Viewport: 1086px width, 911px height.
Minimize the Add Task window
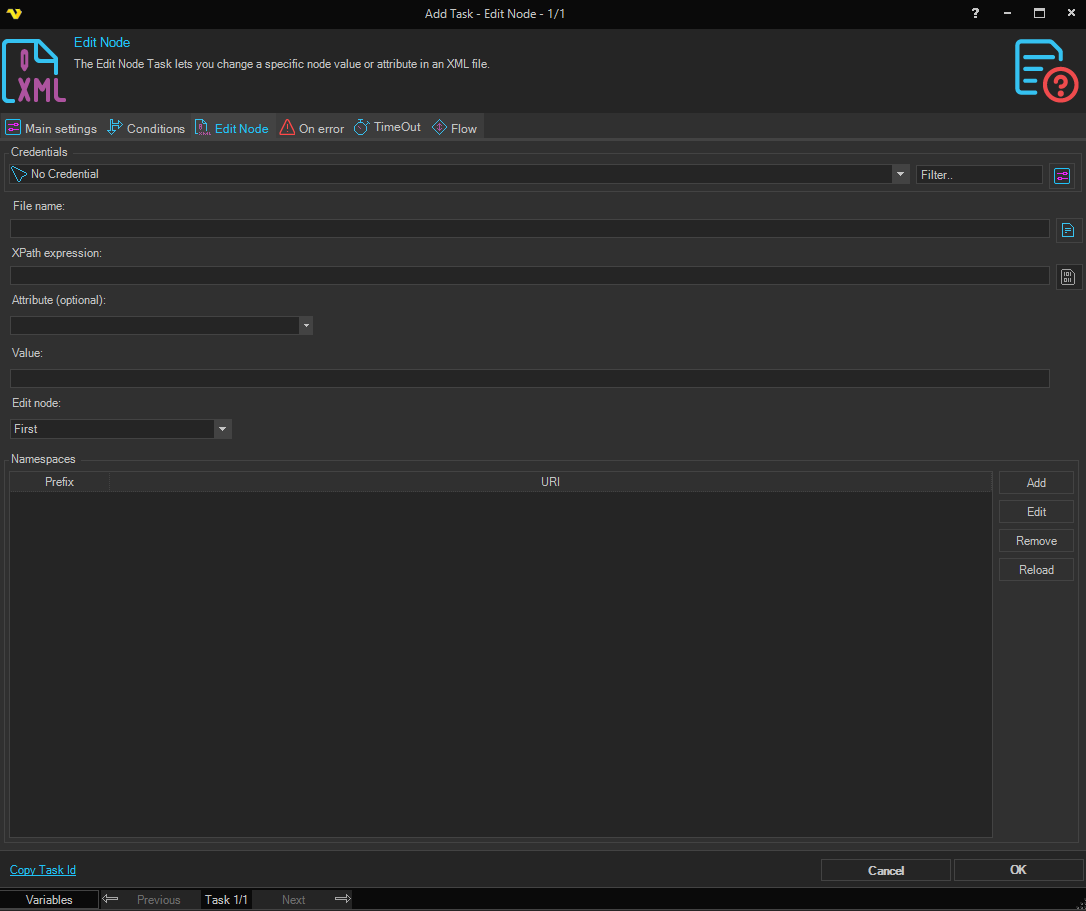point(1007,13)
